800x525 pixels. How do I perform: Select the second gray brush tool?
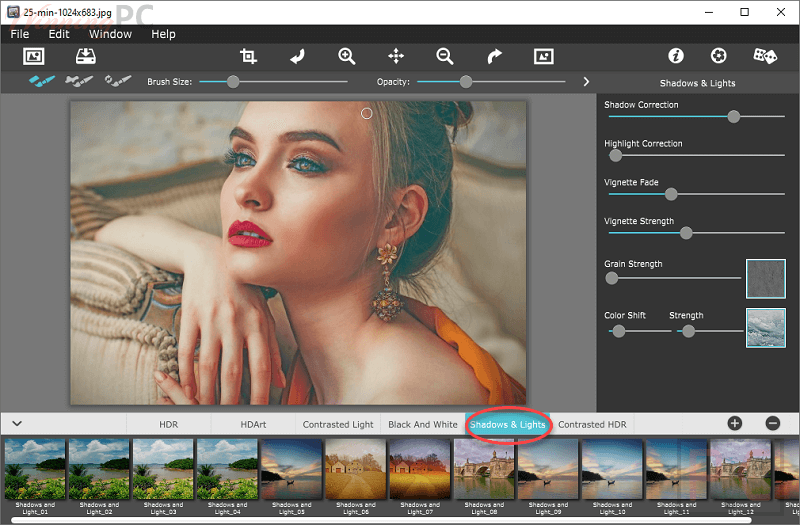coord(79,81)
